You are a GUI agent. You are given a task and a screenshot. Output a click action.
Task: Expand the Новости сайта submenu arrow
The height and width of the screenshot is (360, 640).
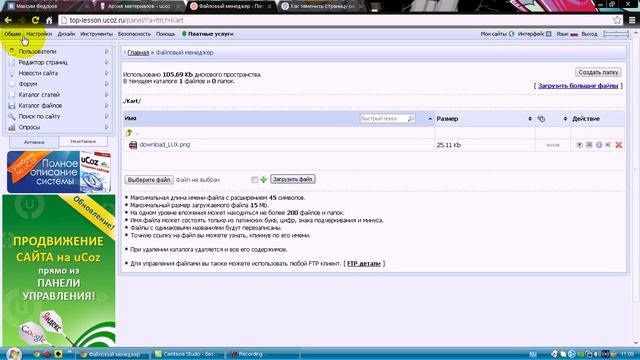pyautogui.click(x=107, y=73)
